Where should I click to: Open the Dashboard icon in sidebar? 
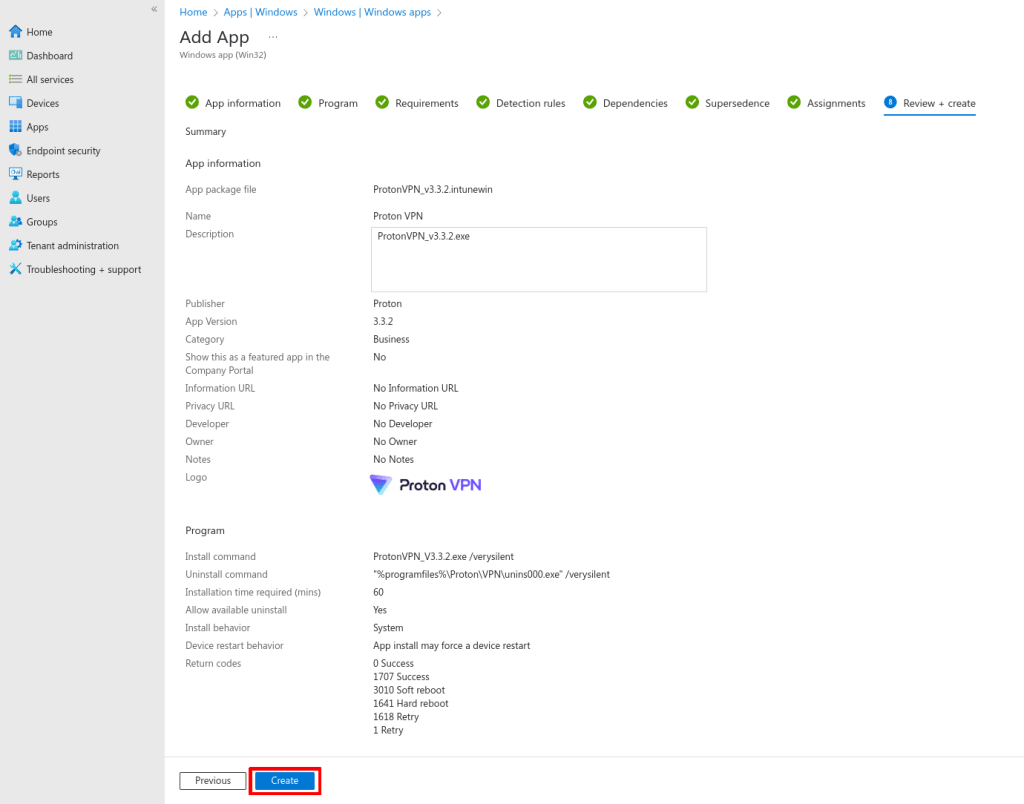tap(16, 56)
